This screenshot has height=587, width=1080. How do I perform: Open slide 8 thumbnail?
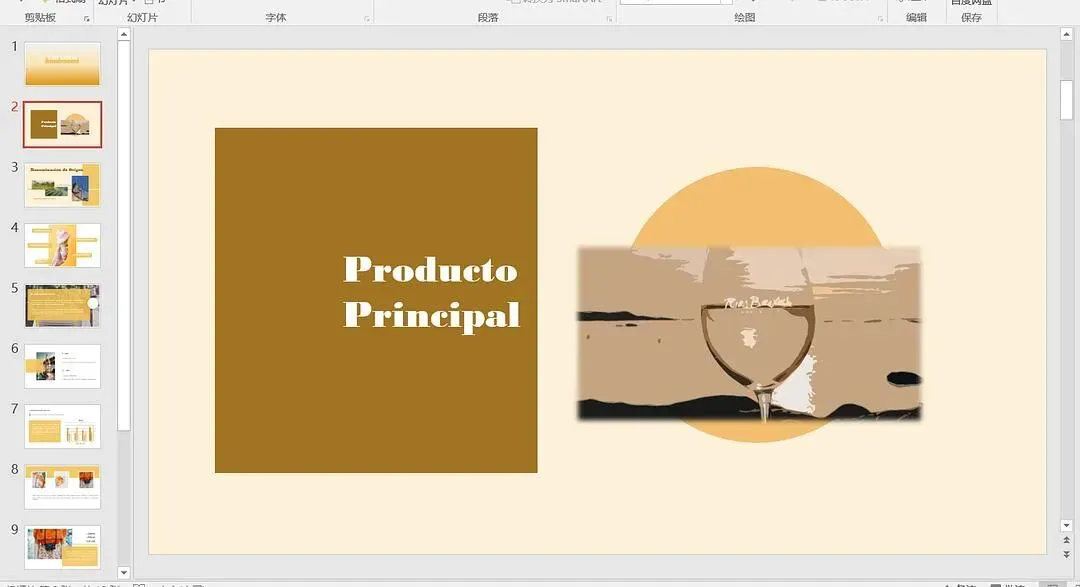point(63,486)
